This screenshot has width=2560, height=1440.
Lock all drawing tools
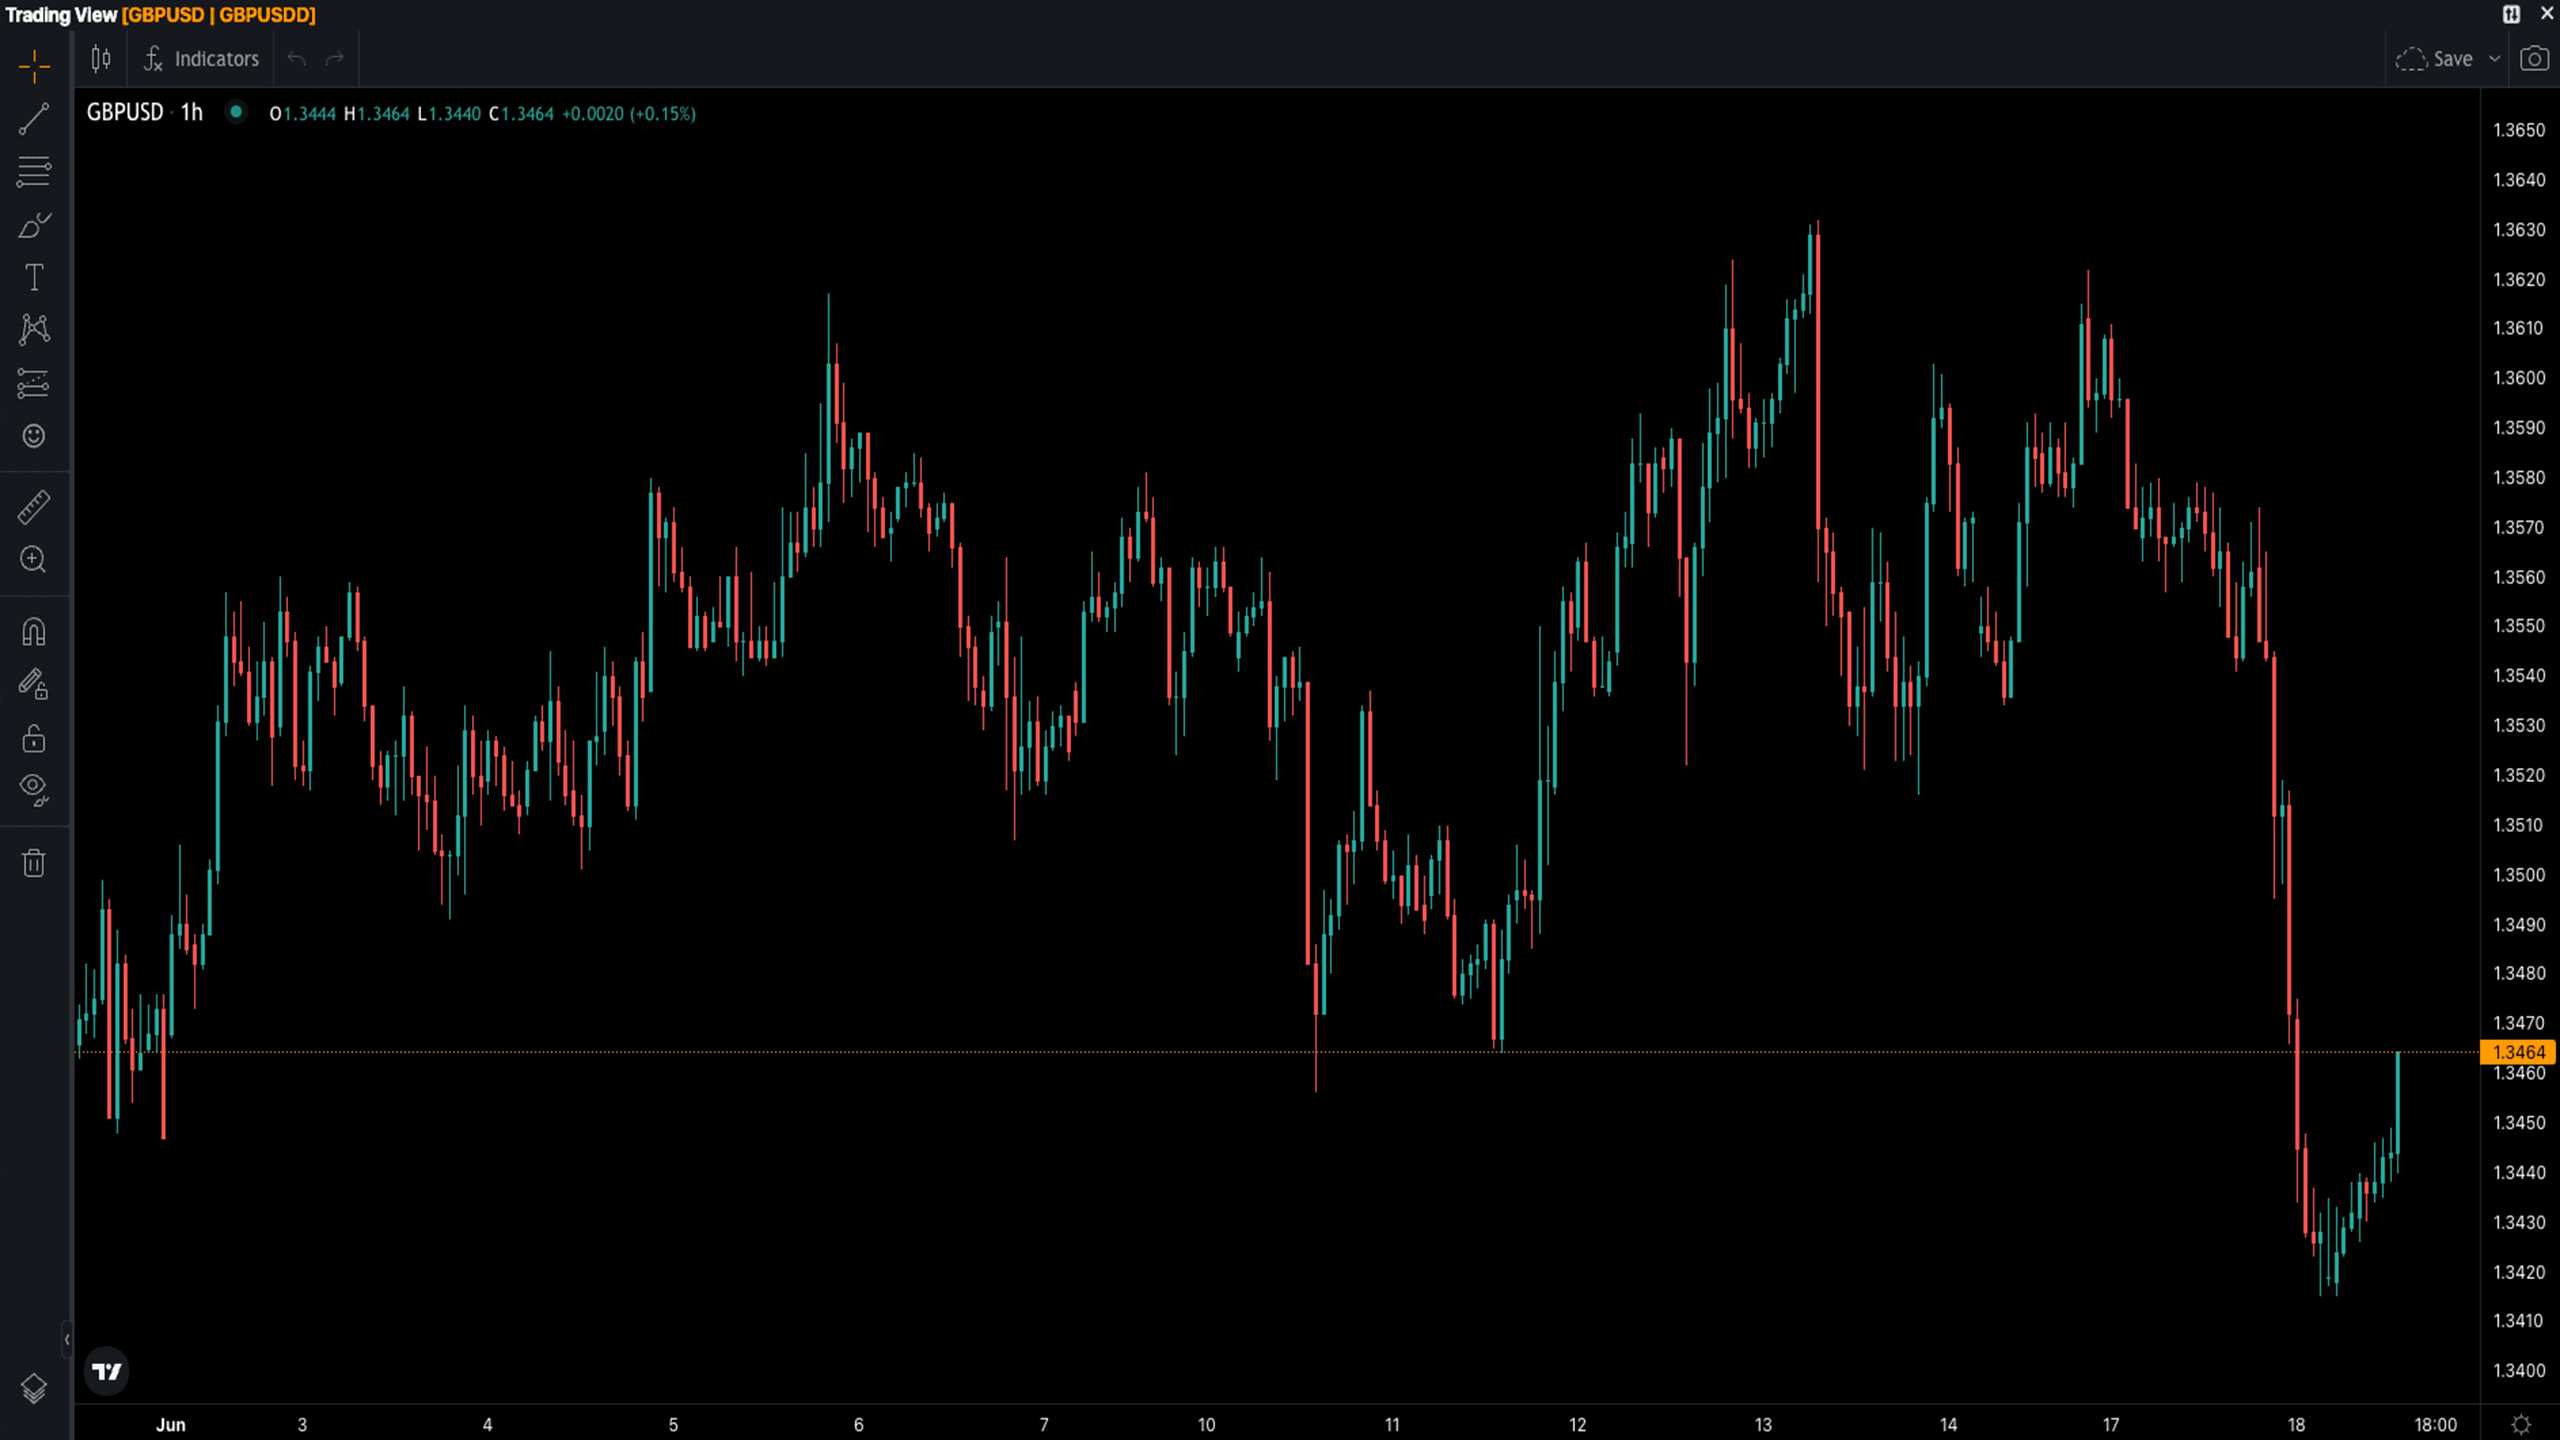point(34,738)
